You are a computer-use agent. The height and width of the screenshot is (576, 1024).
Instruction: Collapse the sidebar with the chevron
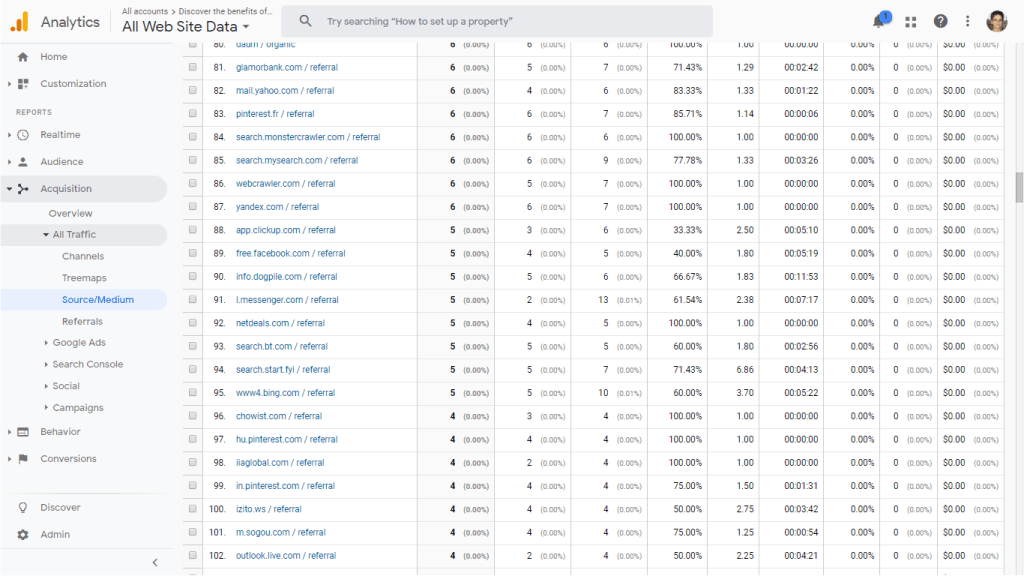click(155, 562)
